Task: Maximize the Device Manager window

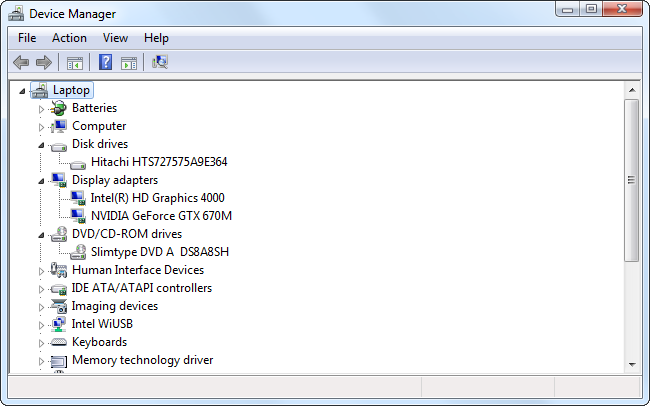Action: tap(591, 9)
